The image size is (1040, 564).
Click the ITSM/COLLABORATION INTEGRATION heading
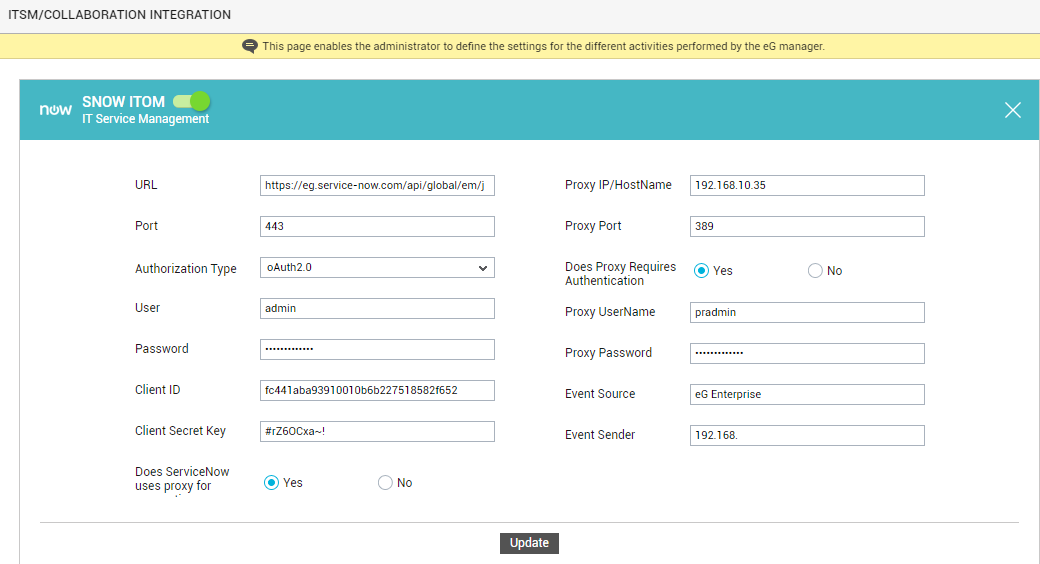[x=119, y=15]
